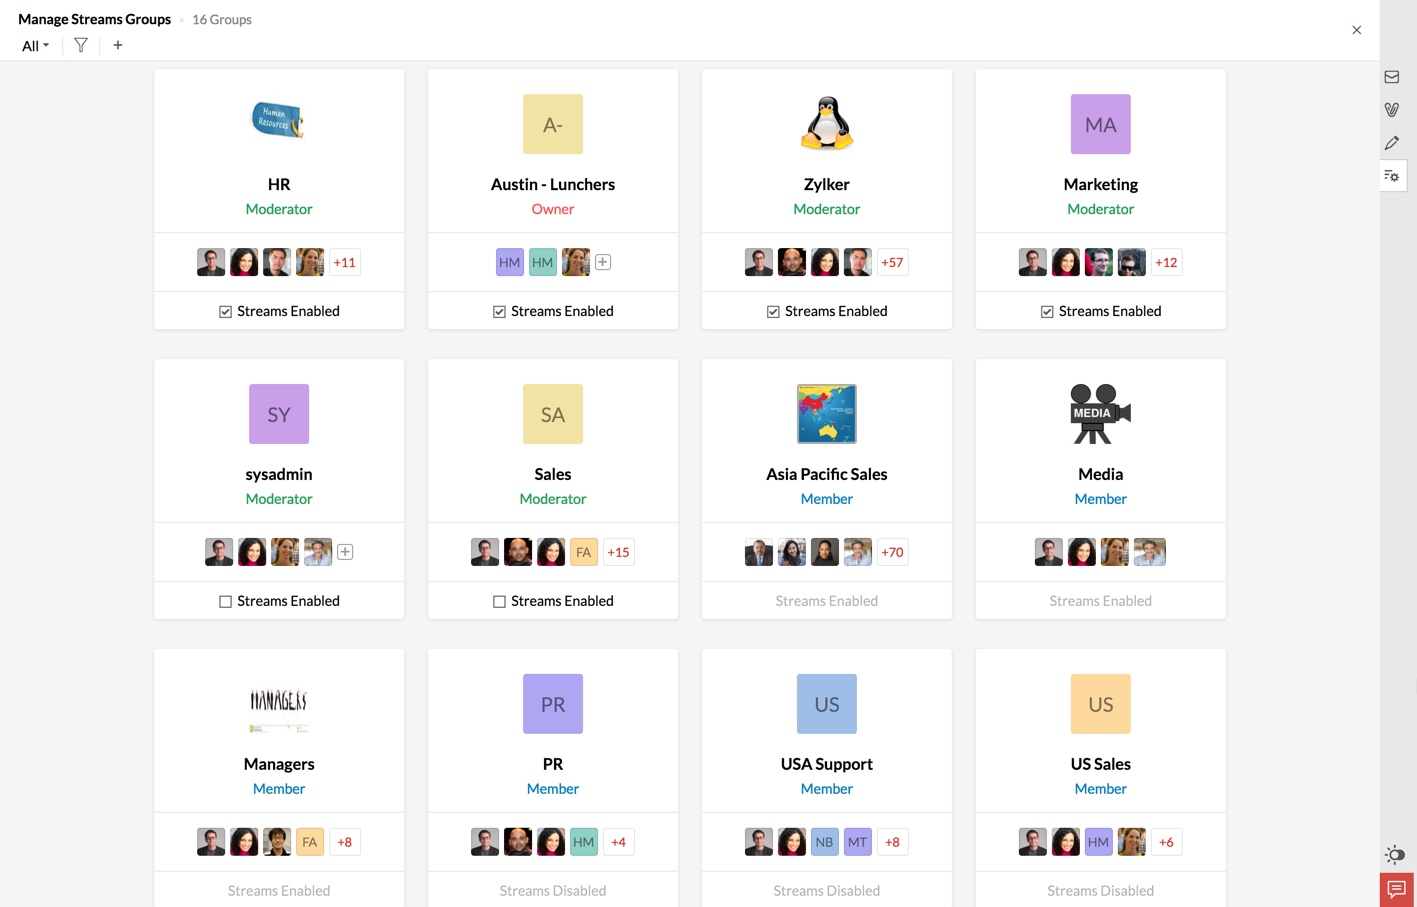Enable streams for sysadmin group
The width and height of the screenshot is (1417, 907).
(226, 602)
